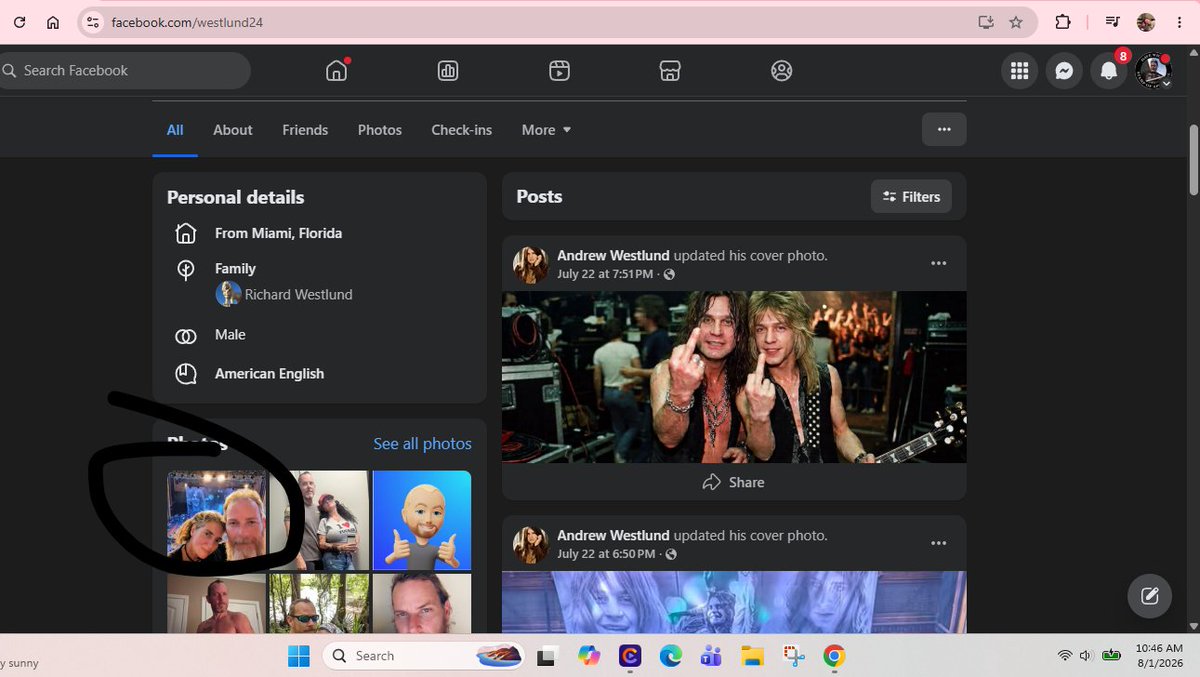Open Facebook Home feed icon

337,71
